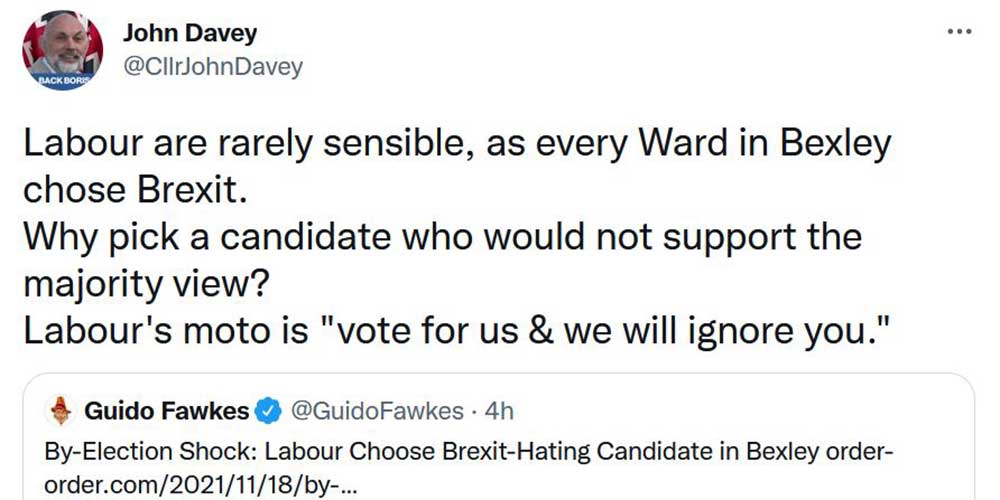Click the blue verified badge
The image size is (1000, 500).
tap(267, 410)
